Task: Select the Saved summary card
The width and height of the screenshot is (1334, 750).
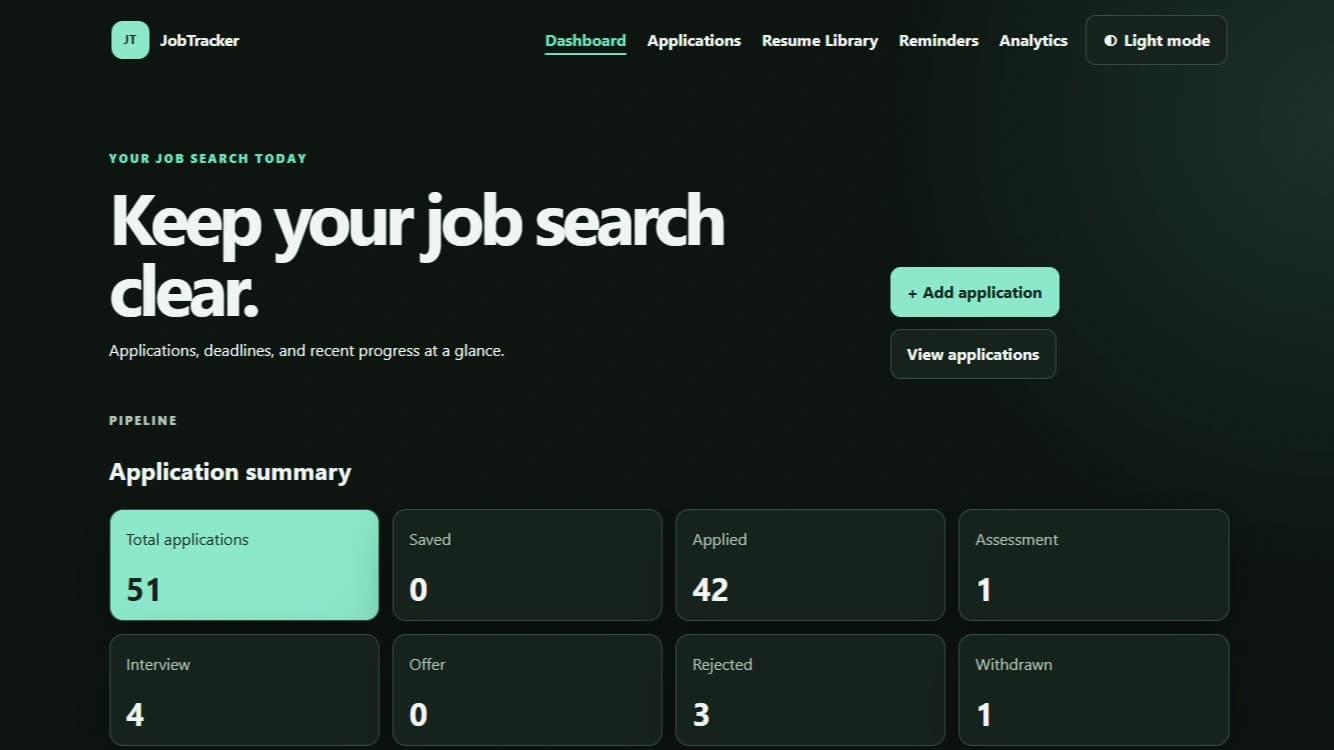Action: 527,565
